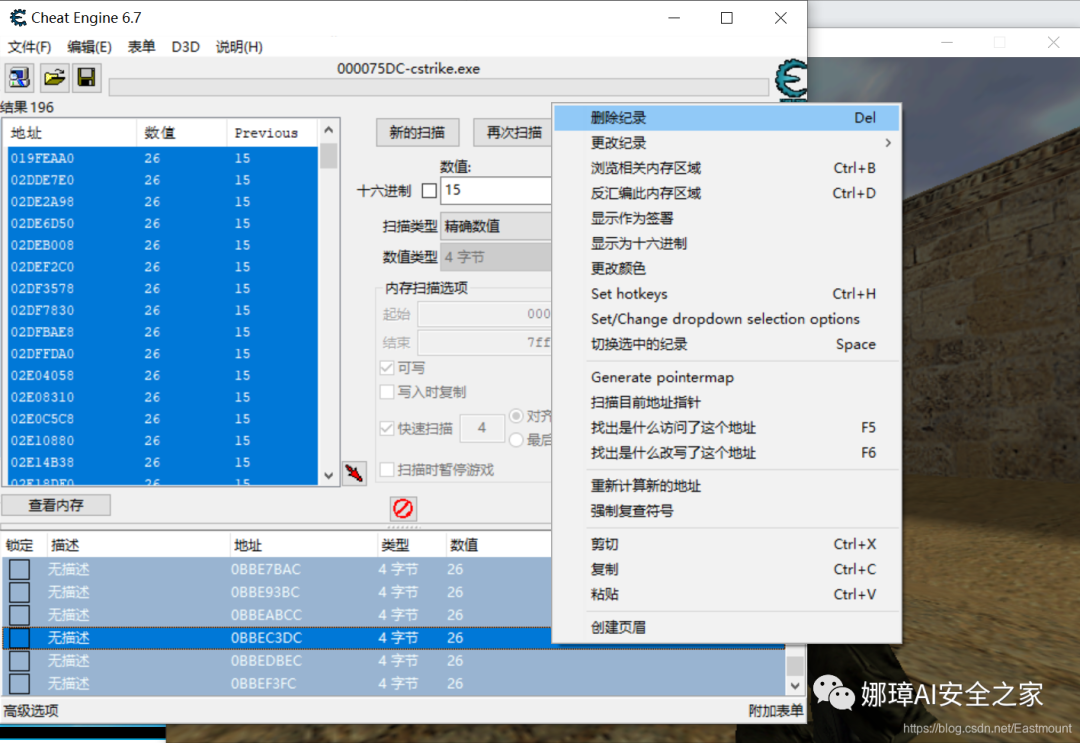Open the D3D menu

click(x=185, y=47)
